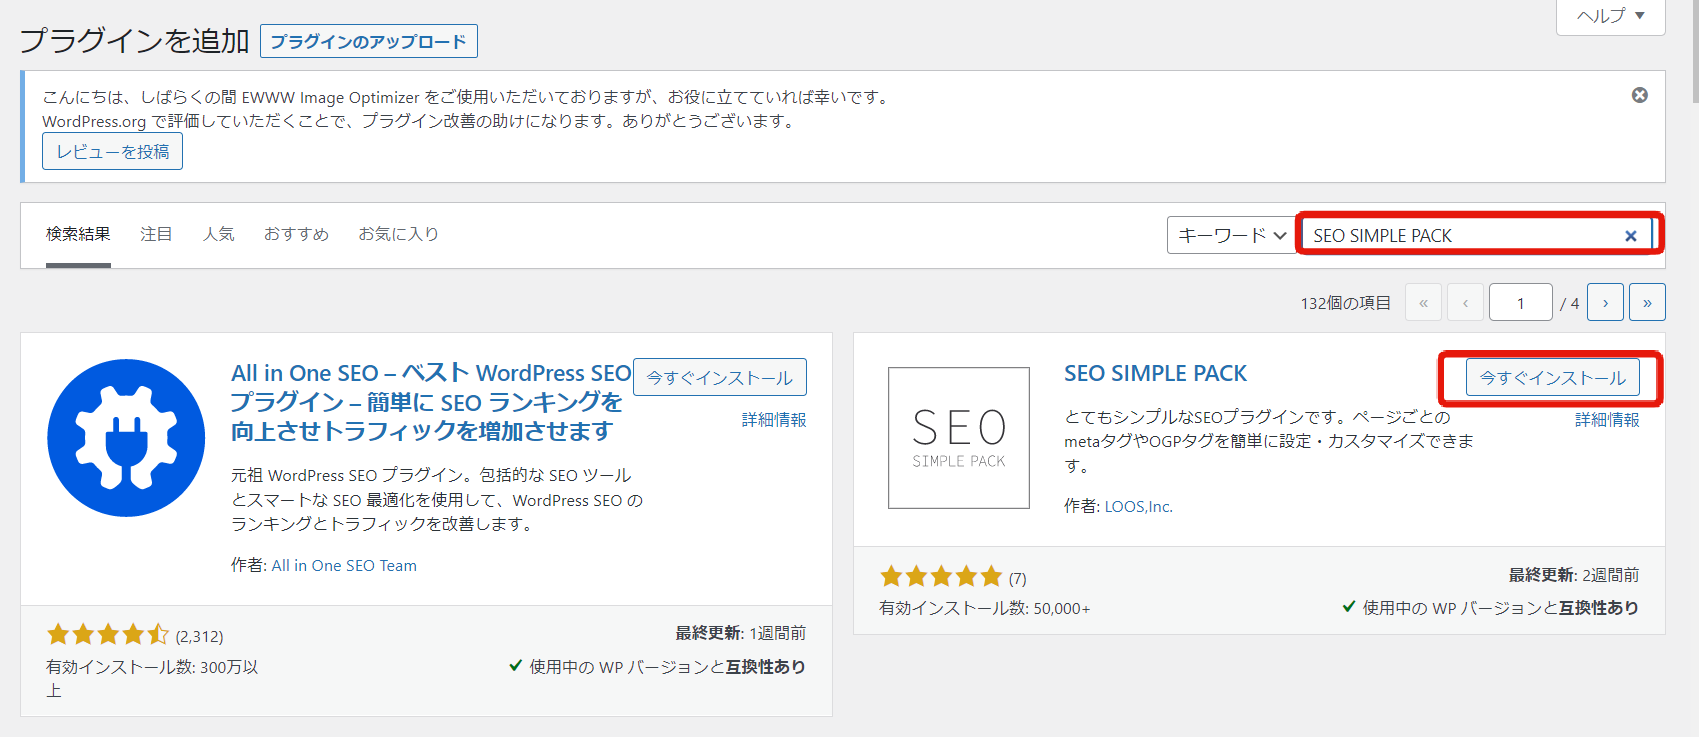Click the プラグインのアップロード button
Viewport: 1699px width, 737px height.
(x=368, y=41)
